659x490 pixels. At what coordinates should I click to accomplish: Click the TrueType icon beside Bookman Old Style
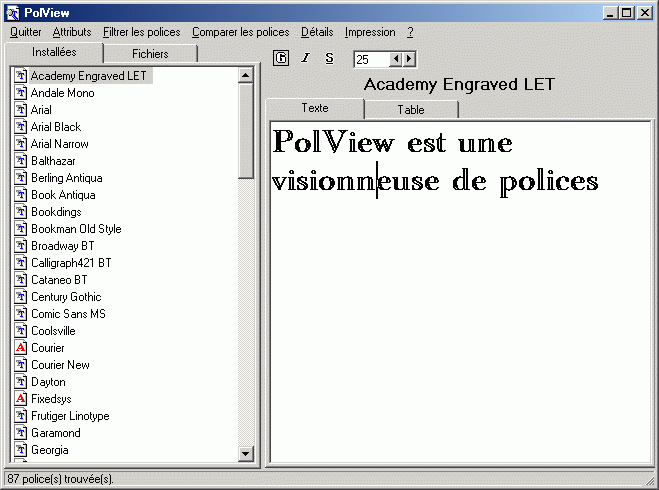click(x=21, y=229)
